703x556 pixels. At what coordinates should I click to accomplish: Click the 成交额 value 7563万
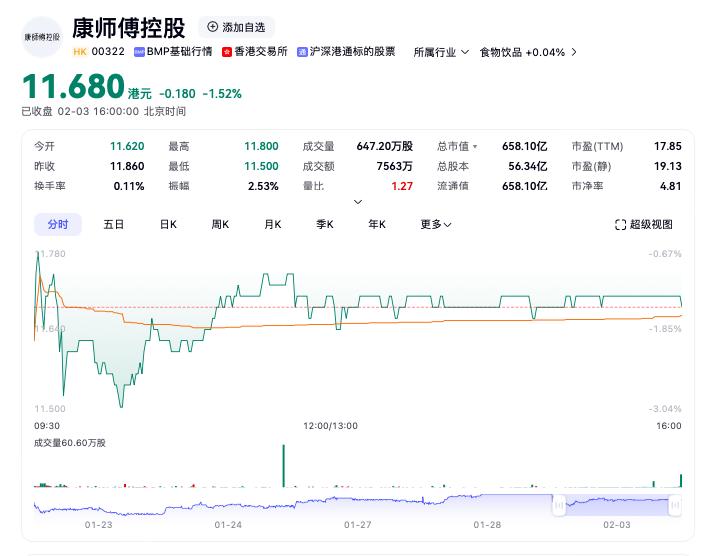(x=395, y=166)
